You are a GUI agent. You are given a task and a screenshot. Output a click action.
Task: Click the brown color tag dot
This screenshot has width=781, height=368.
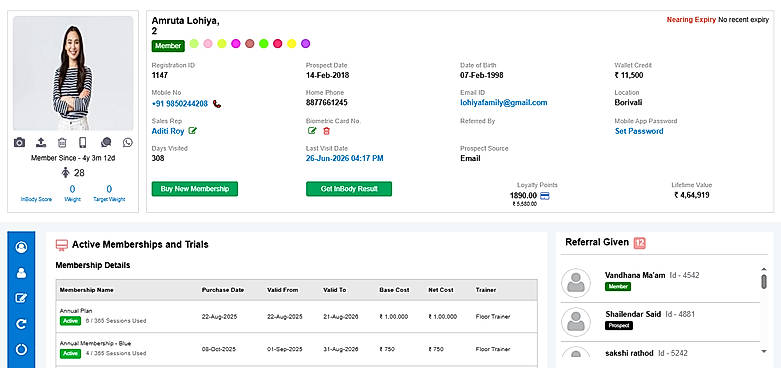[250, 43]
